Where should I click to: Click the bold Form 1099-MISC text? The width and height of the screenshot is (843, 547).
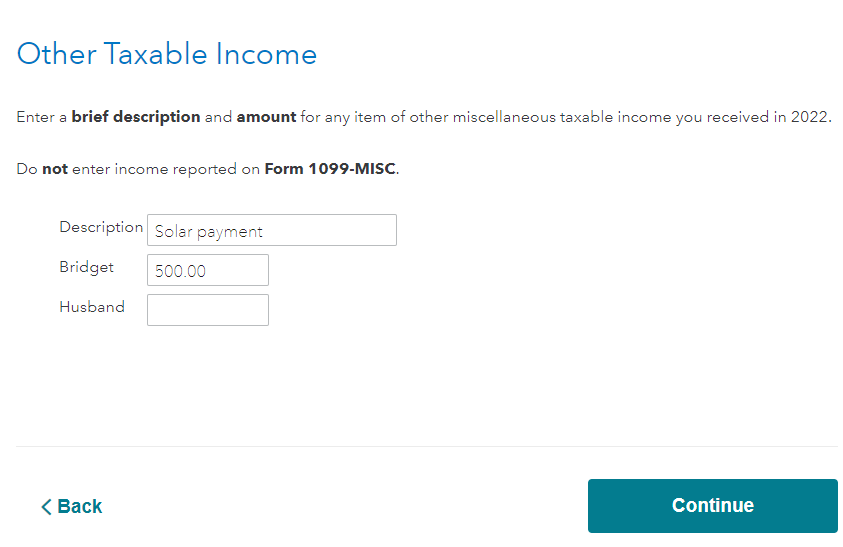[329, 169]
